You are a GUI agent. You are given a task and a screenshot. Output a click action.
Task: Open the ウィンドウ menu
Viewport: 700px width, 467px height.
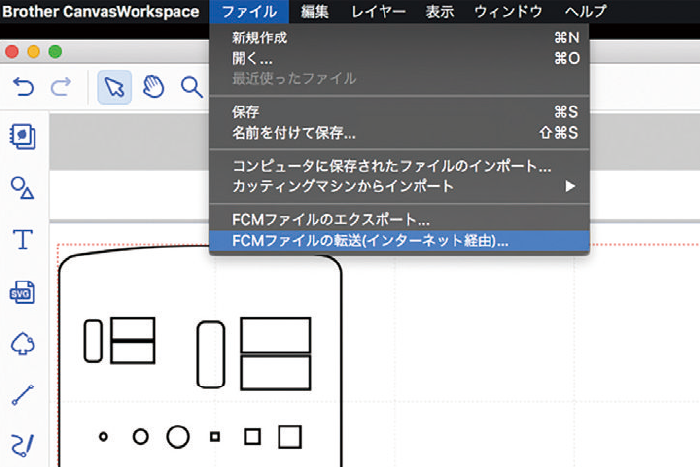click(508, 12)
